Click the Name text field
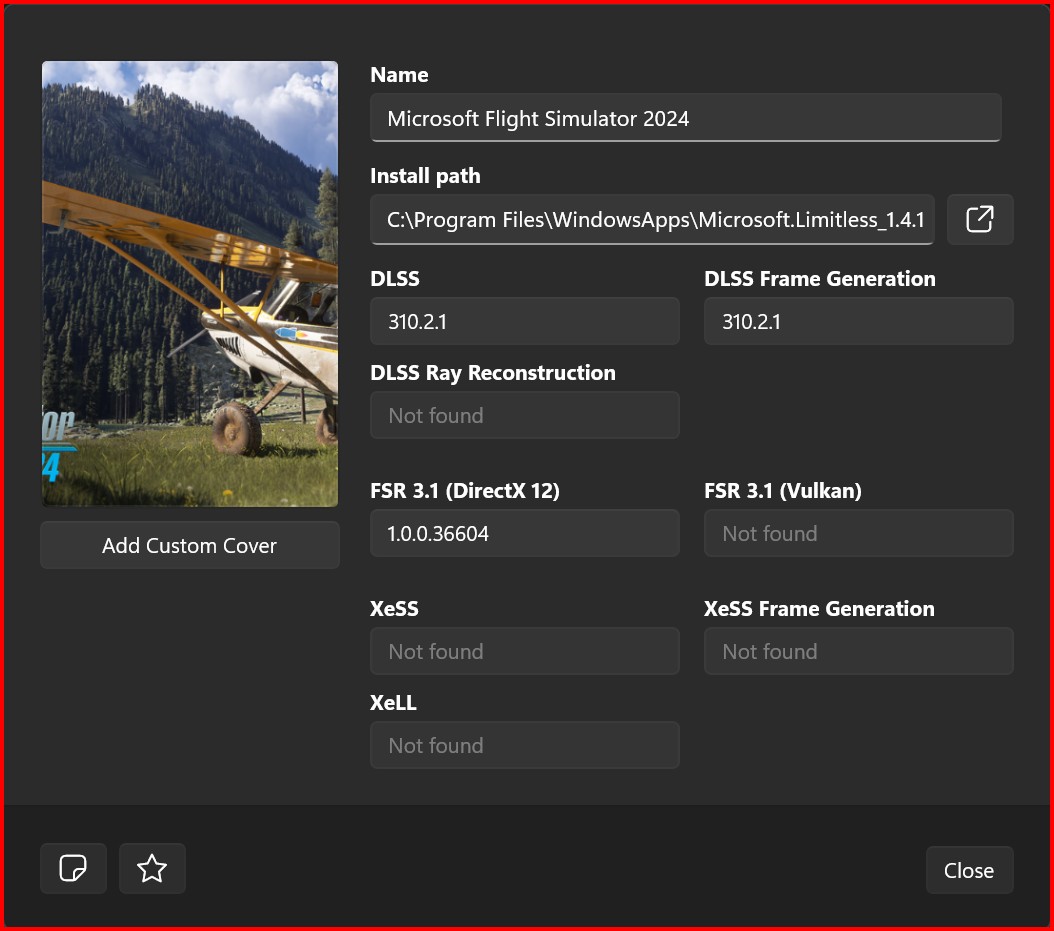 point(685,118)
